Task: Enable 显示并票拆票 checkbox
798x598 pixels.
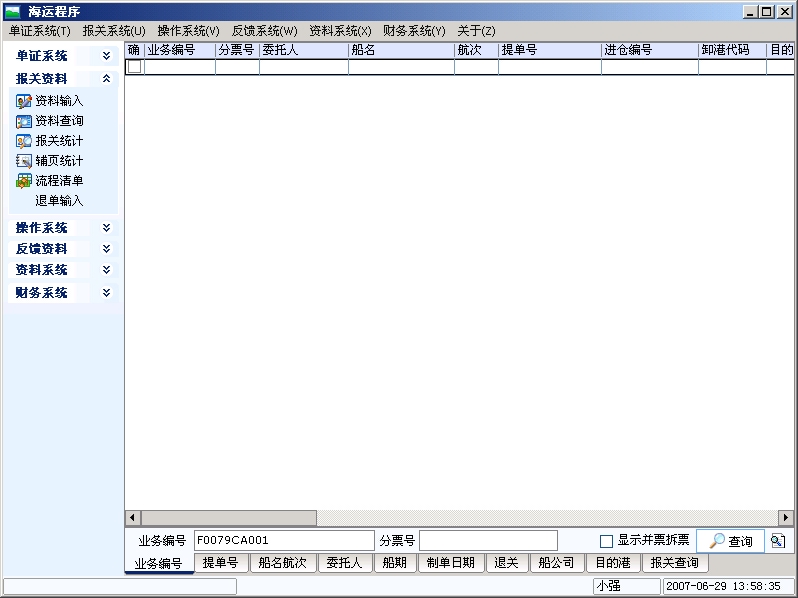Action: click(x=606, y=541)
